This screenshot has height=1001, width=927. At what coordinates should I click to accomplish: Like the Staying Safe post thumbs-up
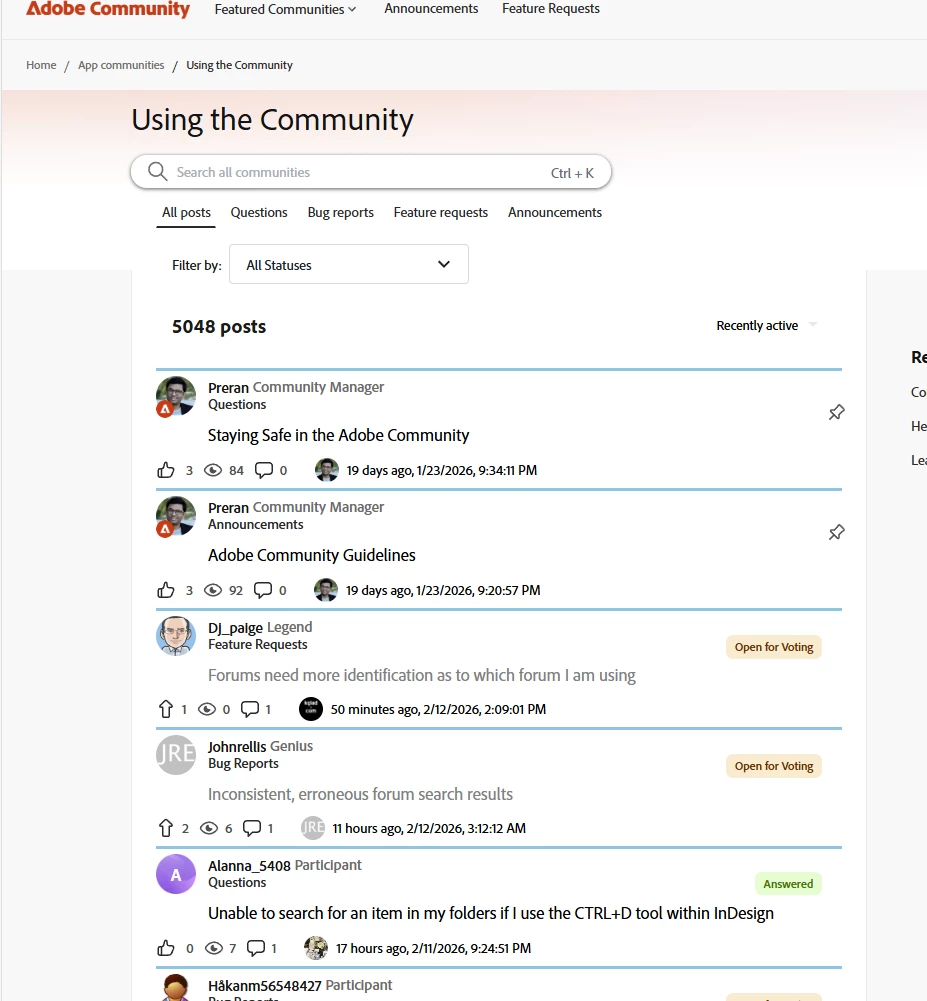point(166,470)
